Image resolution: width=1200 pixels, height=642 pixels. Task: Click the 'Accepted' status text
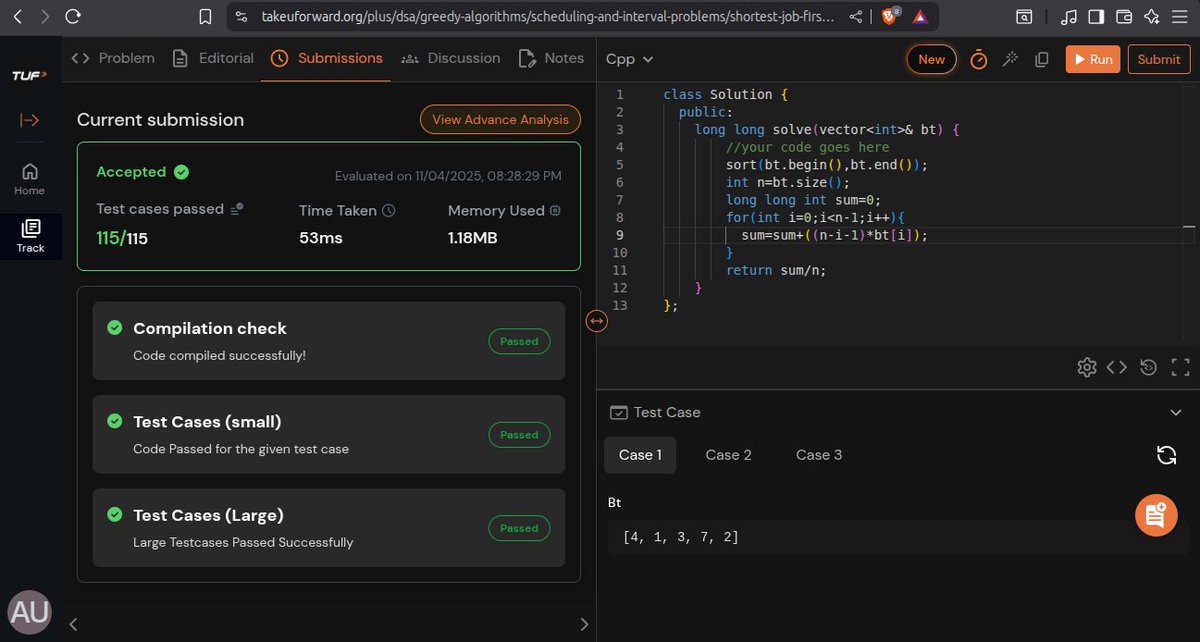click(x=131, y=172)
